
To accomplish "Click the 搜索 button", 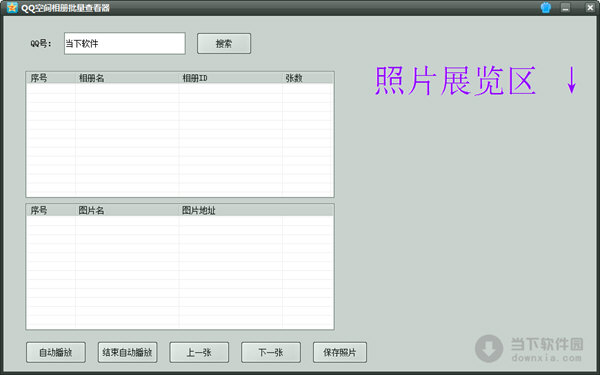I will click(x=224, y=43).
